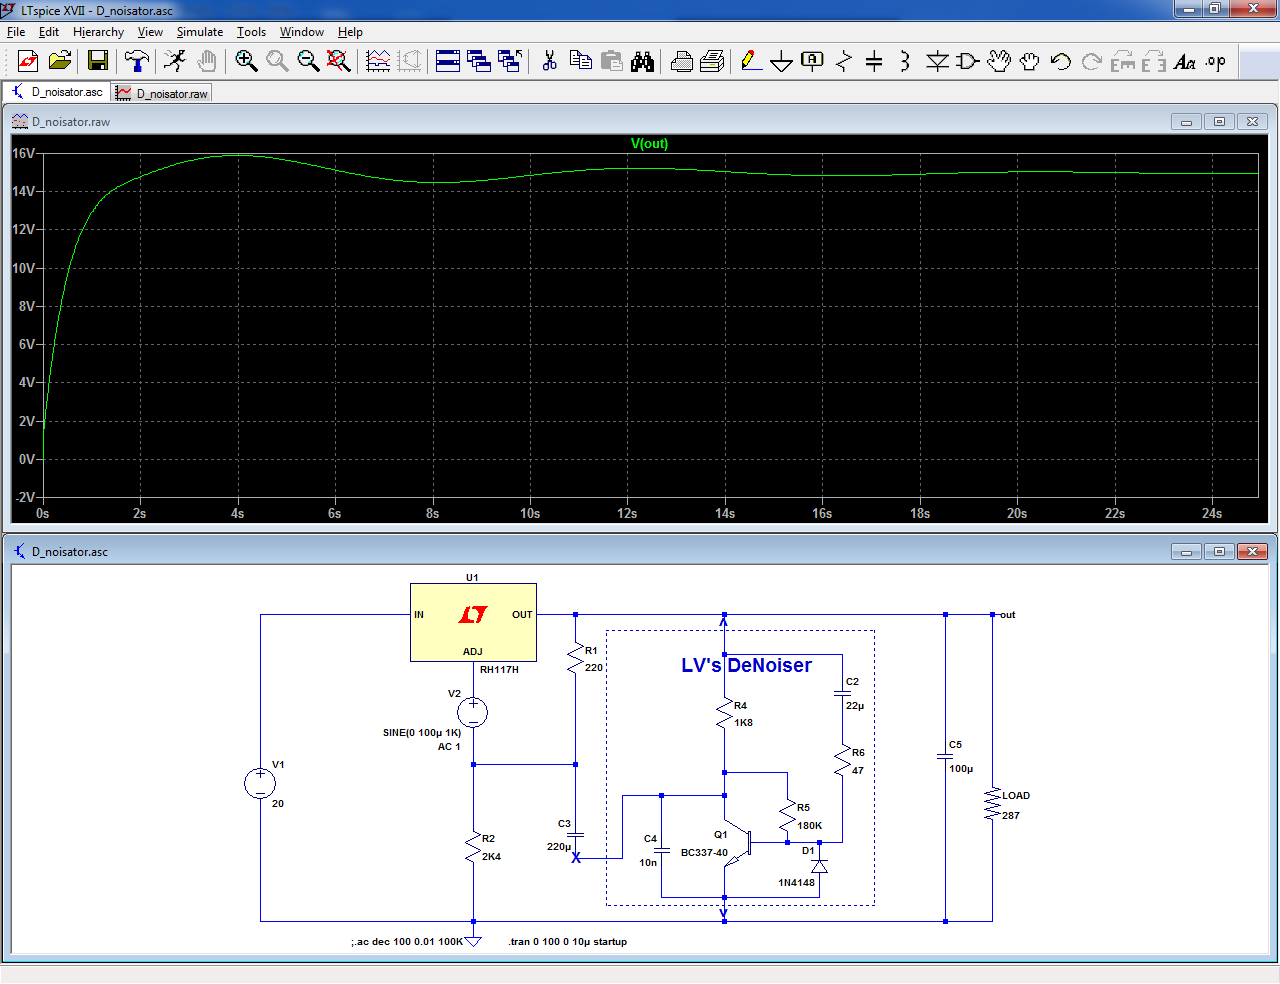Tile windows horizontally icon
1280x984 pixels.
tap(448, 62)
